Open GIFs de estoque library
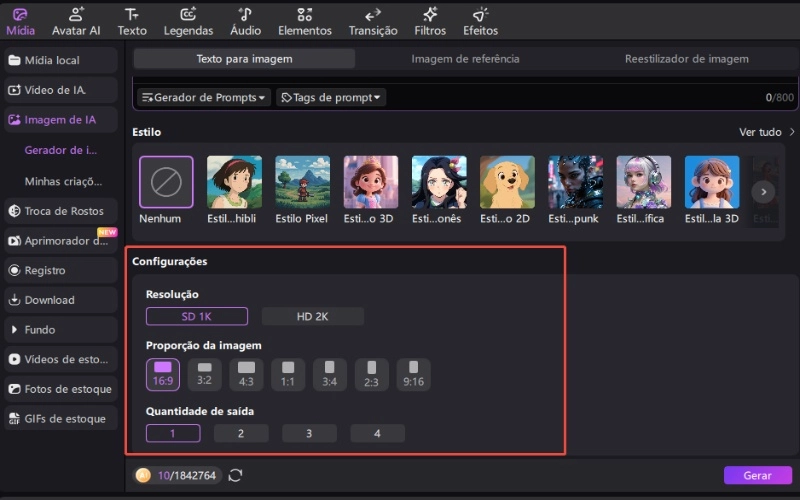Image resolution: width=800 pixels, height=500 pixels. (61, 419)
